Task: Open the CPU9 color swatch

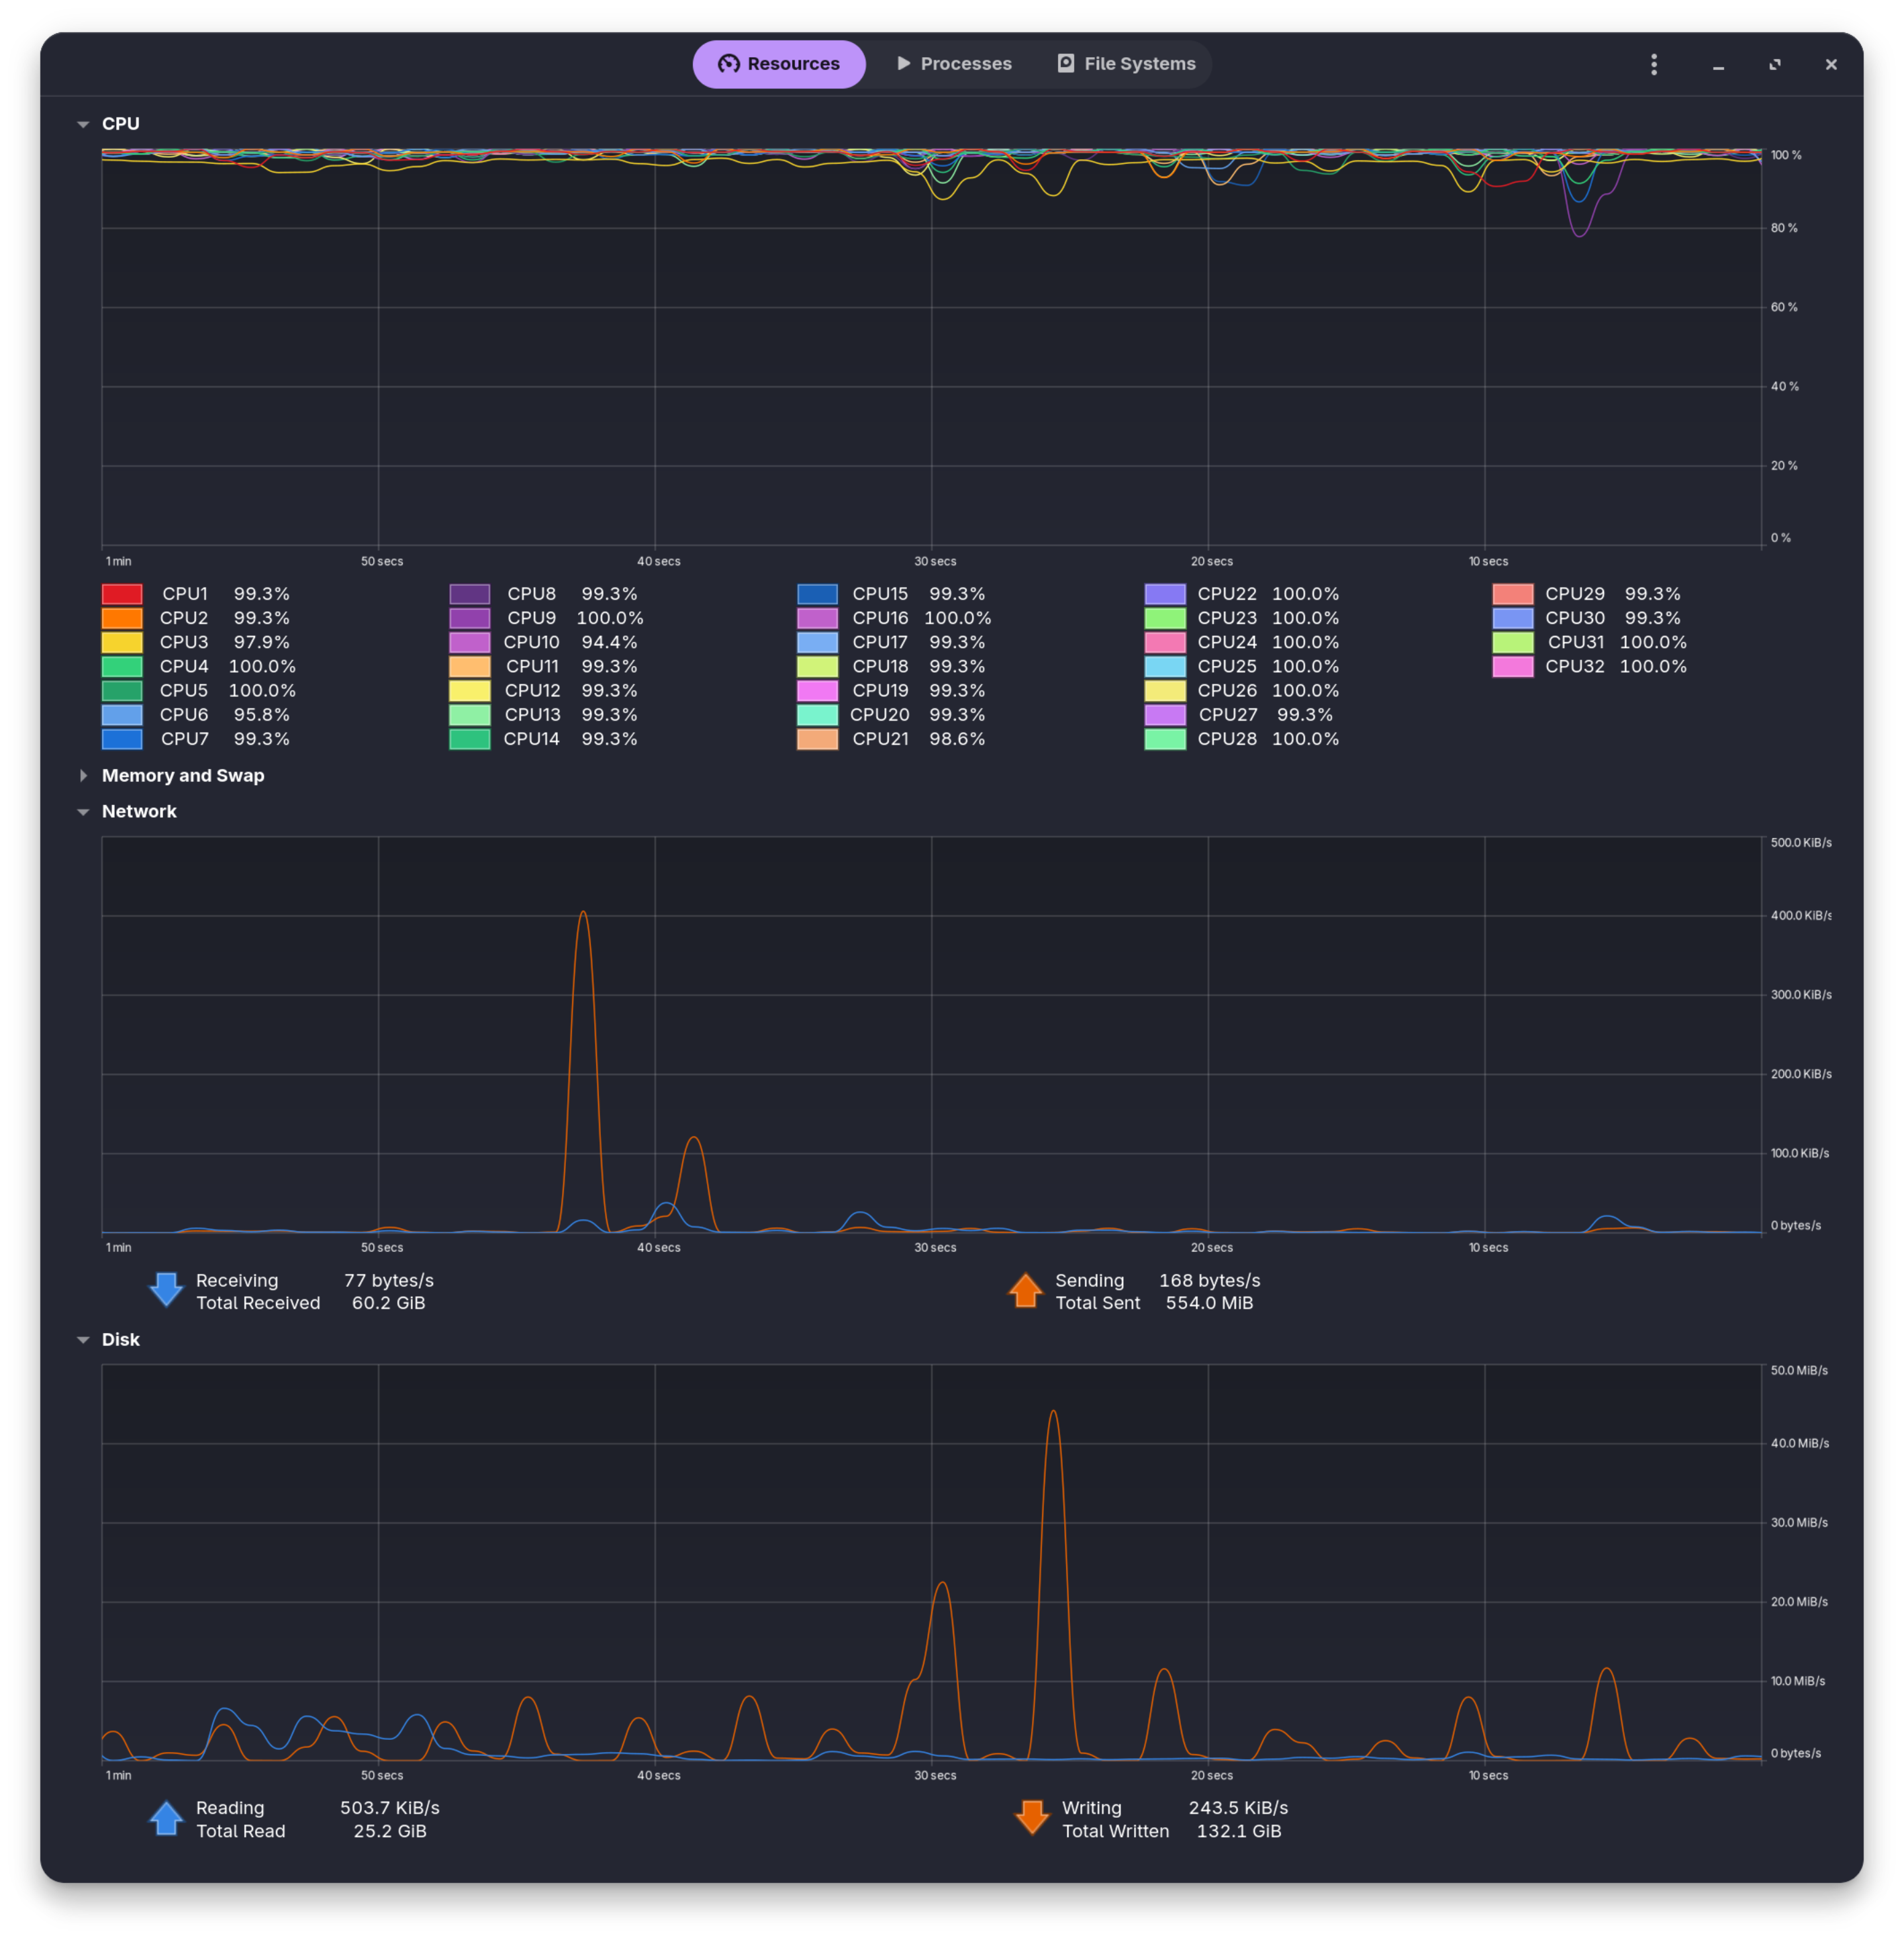Action: point(470,618)
